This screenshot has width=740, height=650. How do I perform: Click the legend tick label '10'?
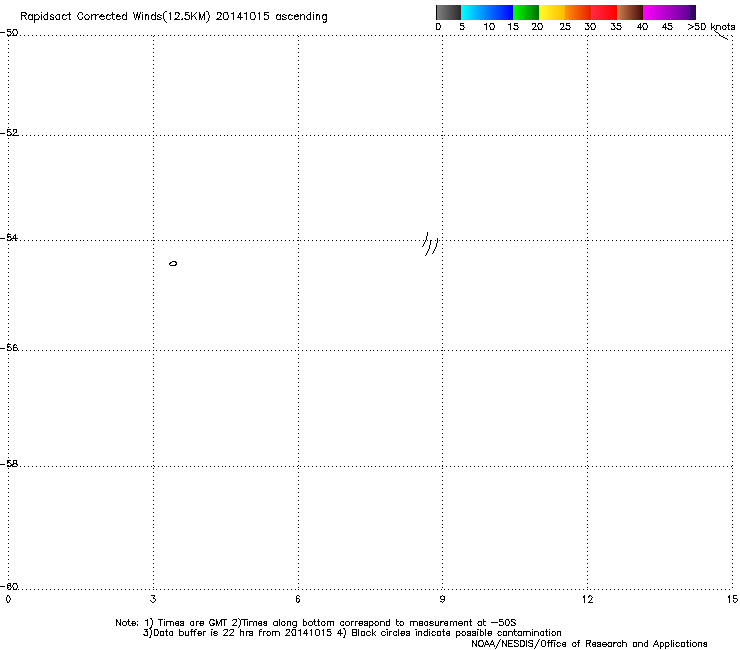coord(489,27)
